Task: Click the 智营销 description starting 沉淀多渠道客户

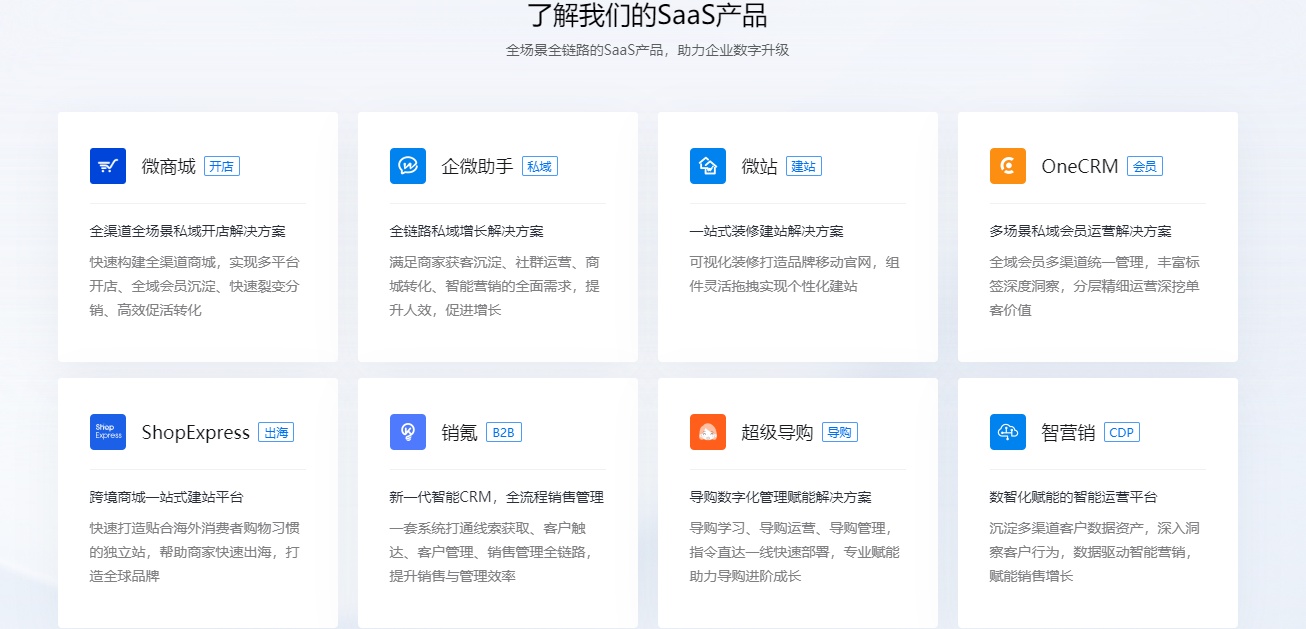Action: tap(1095, 552)
